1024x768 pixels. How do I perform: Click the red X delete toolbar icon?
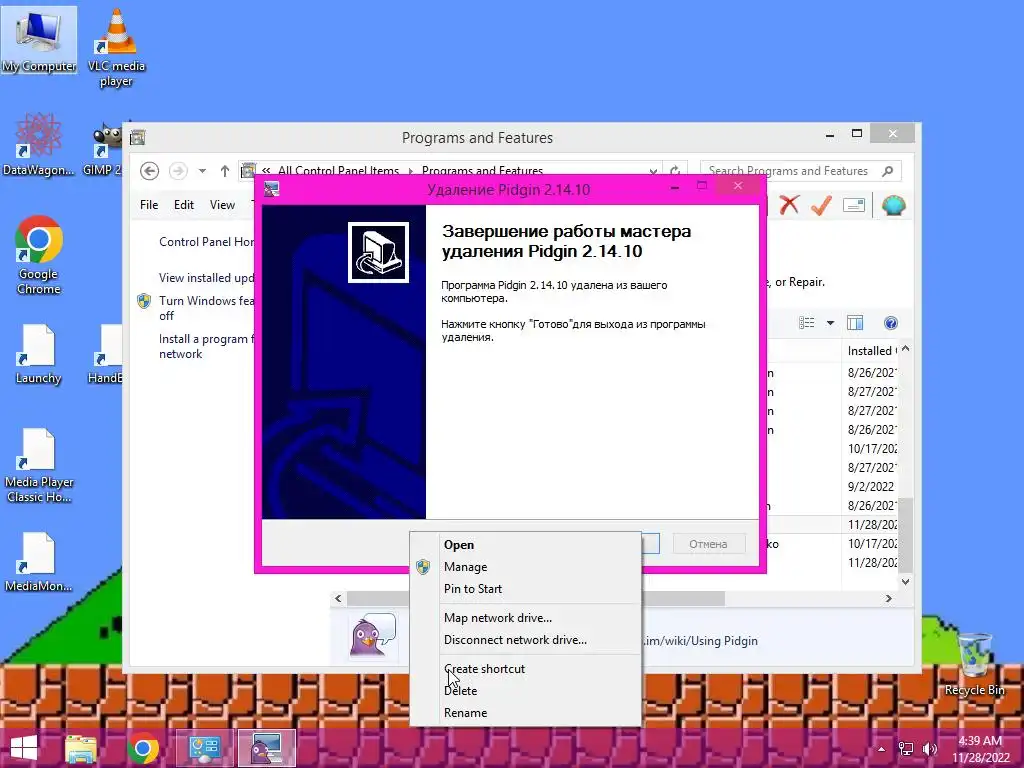789,205
